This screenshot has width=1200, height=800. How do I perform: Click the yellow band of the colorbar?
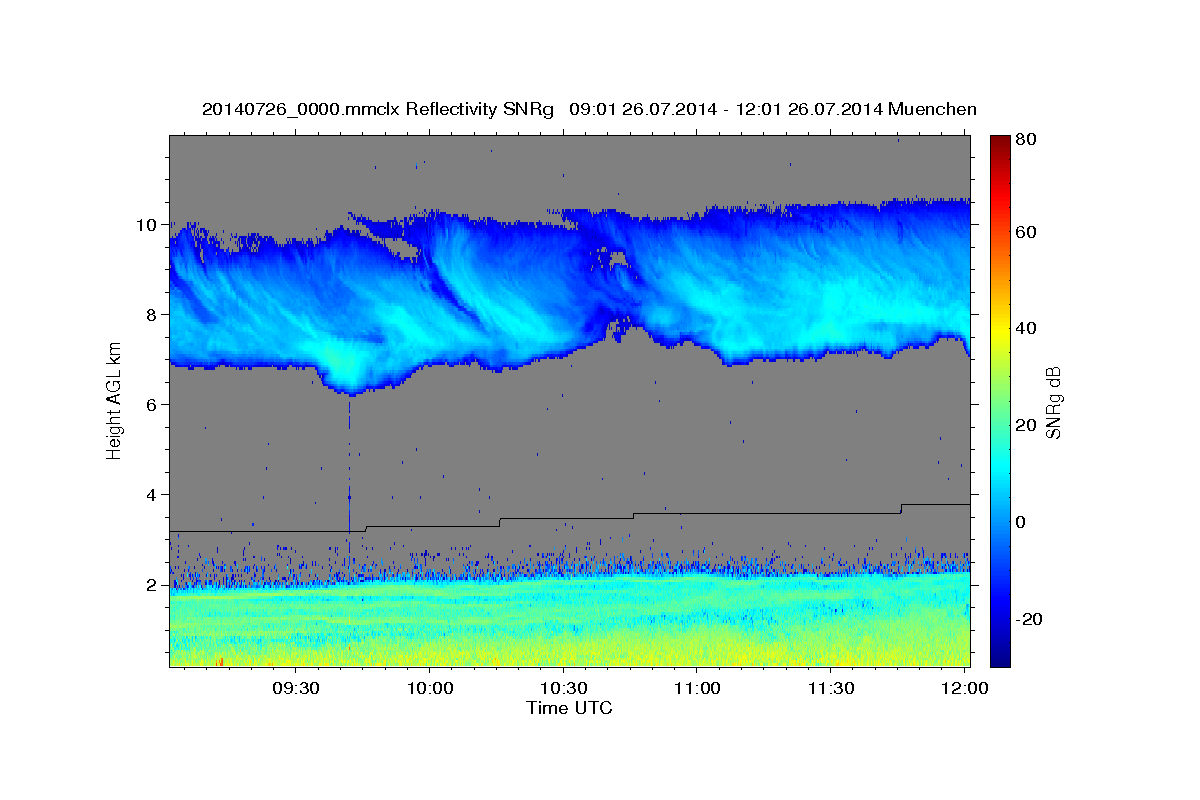click(1000, 330)
